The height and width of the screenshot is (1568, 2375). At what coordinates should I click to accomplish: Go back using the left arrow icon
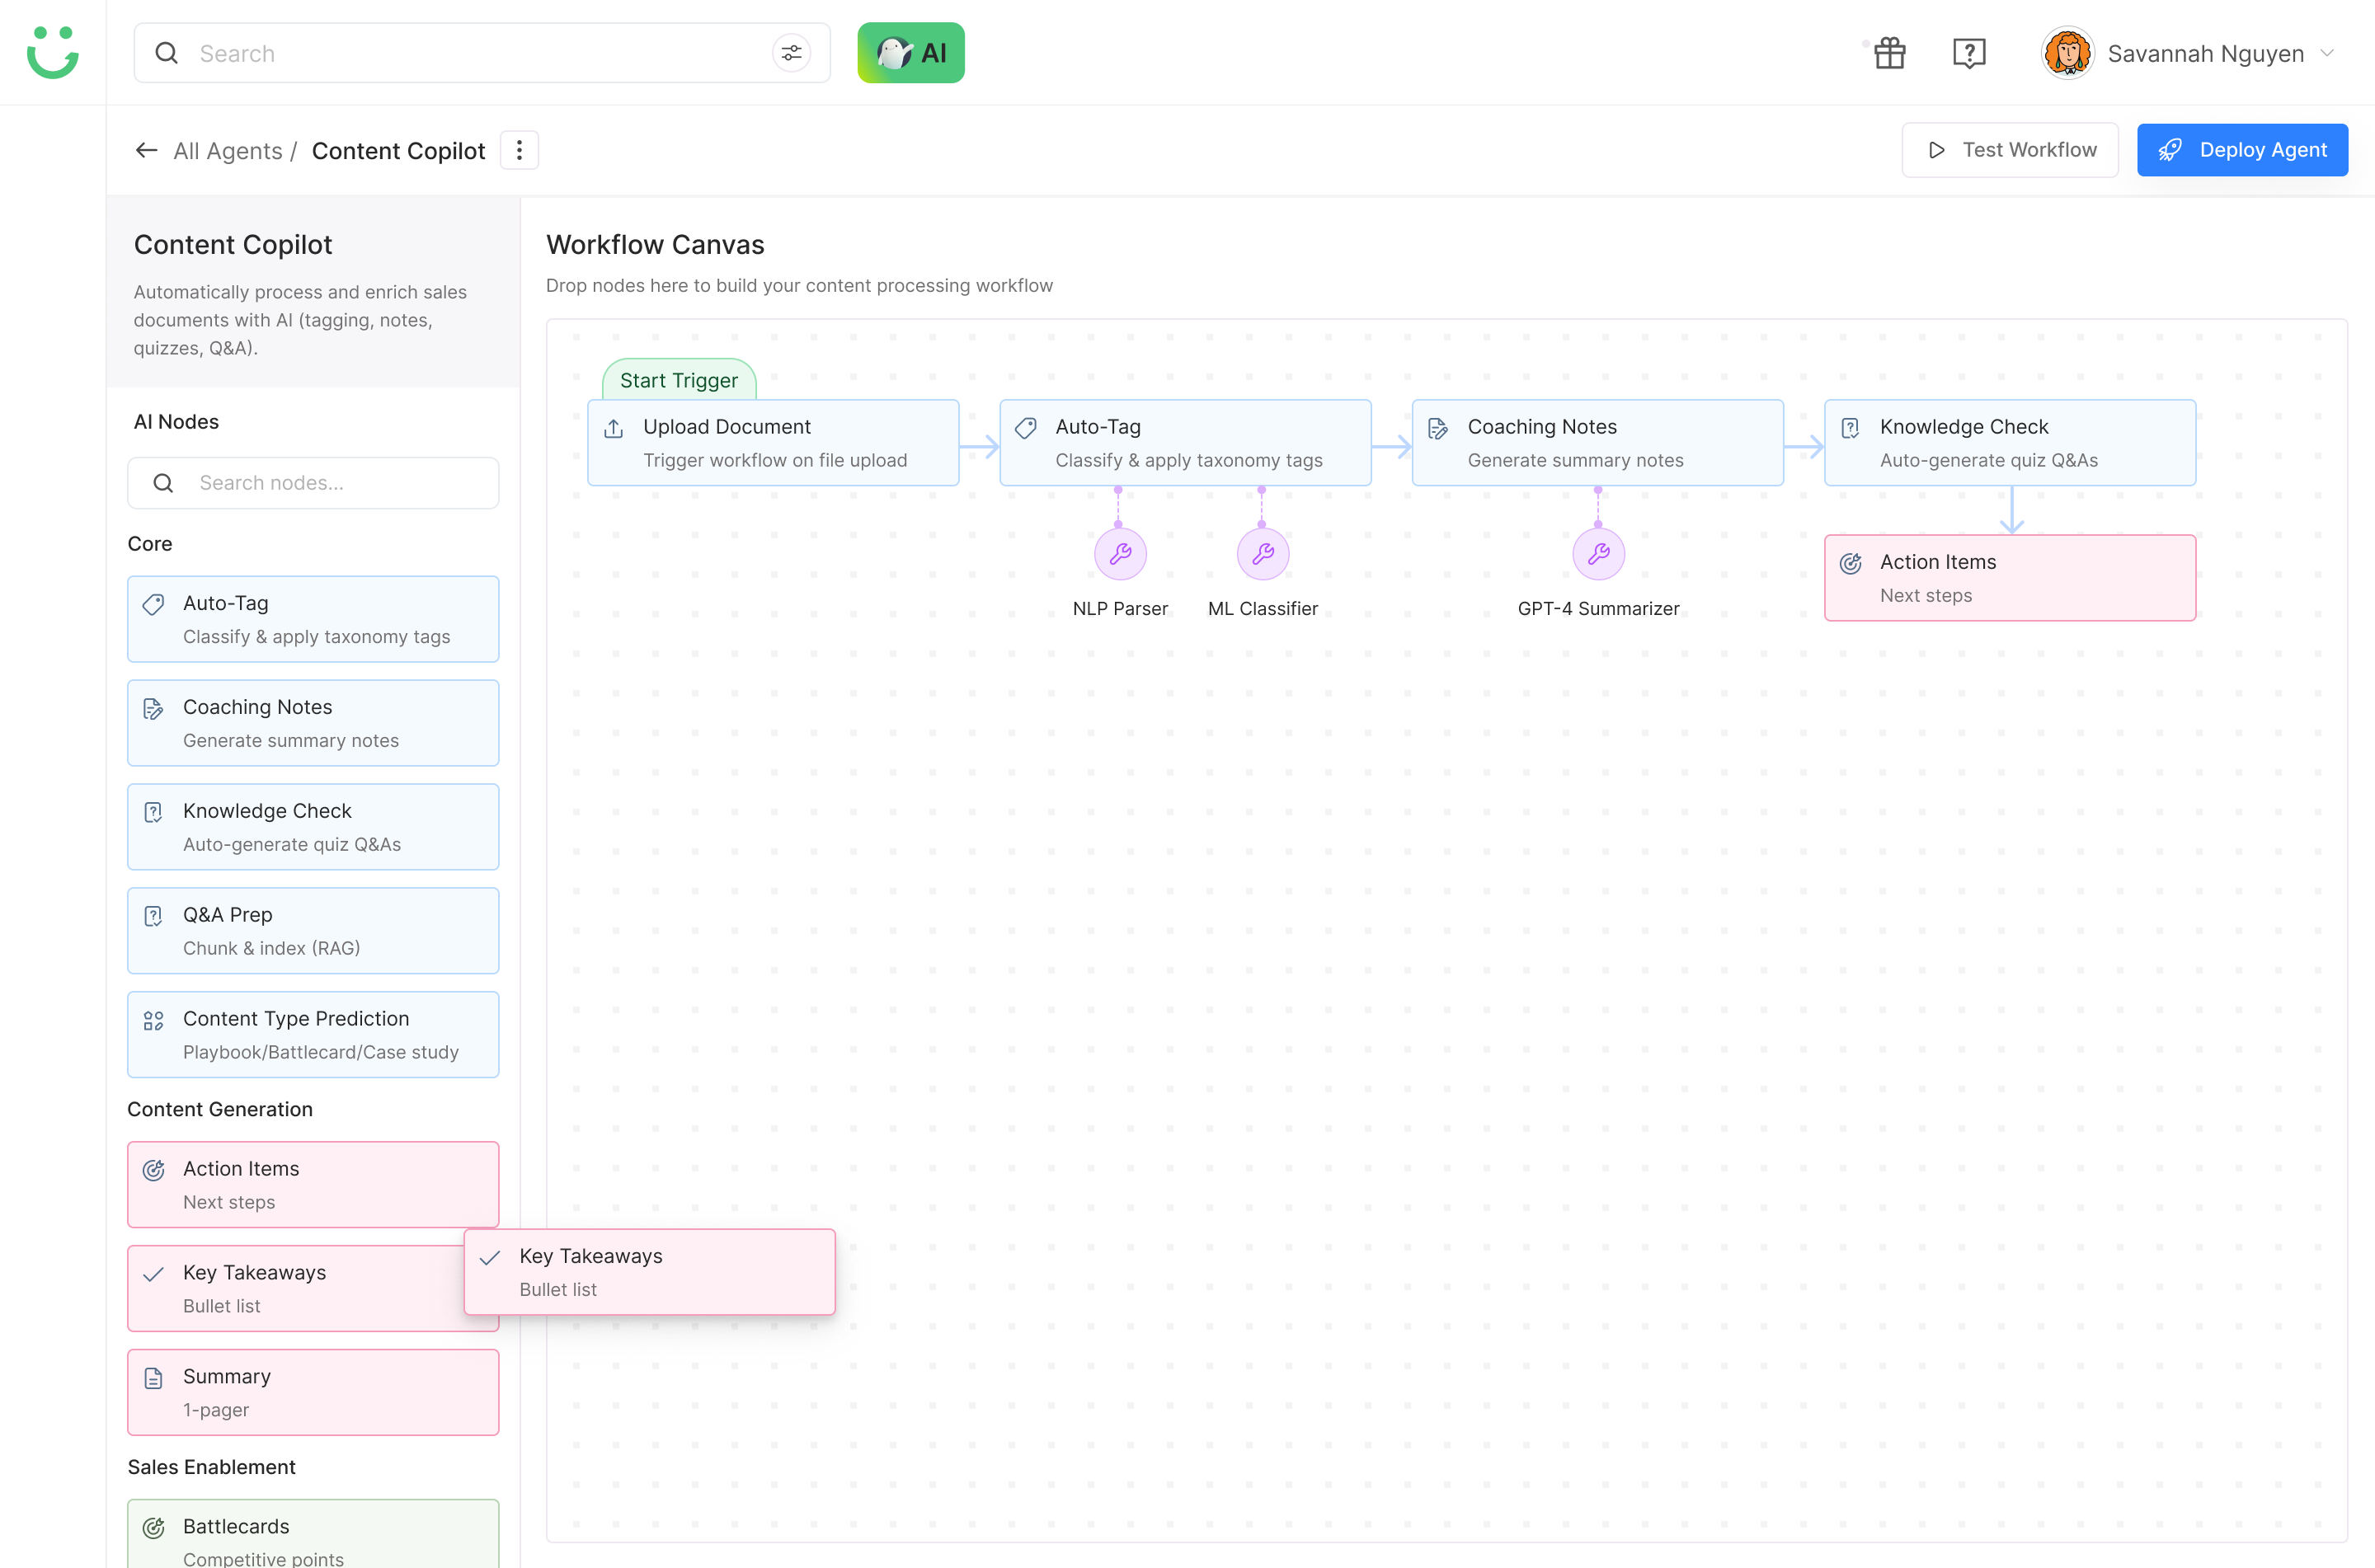[146, 150]
